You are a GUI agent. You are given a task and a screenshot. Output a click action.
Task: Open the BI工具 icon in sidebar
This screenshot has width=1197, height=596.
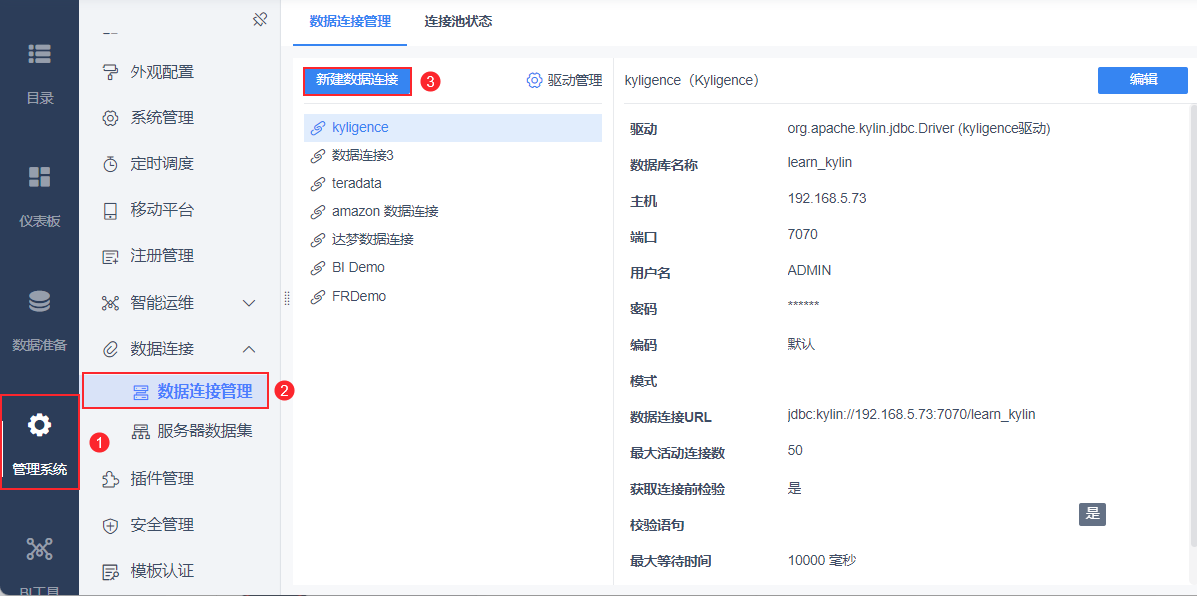[39, 549]
